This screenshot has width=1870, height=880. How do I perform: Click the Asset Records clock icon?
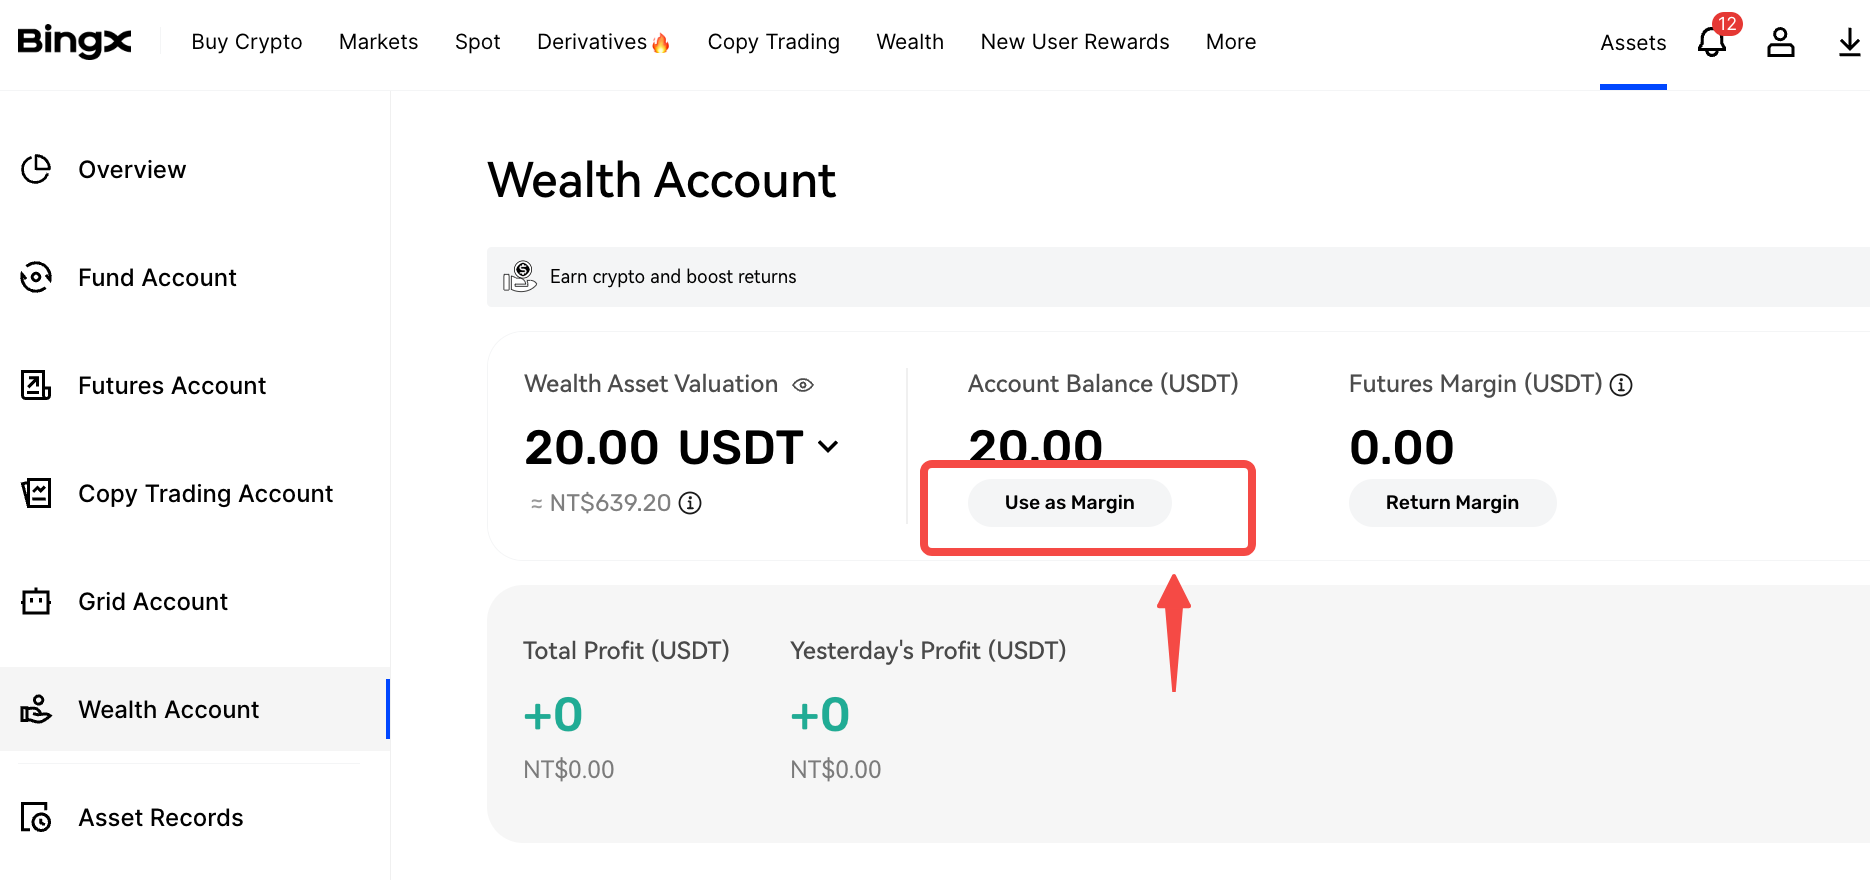(x=36, y=817)
